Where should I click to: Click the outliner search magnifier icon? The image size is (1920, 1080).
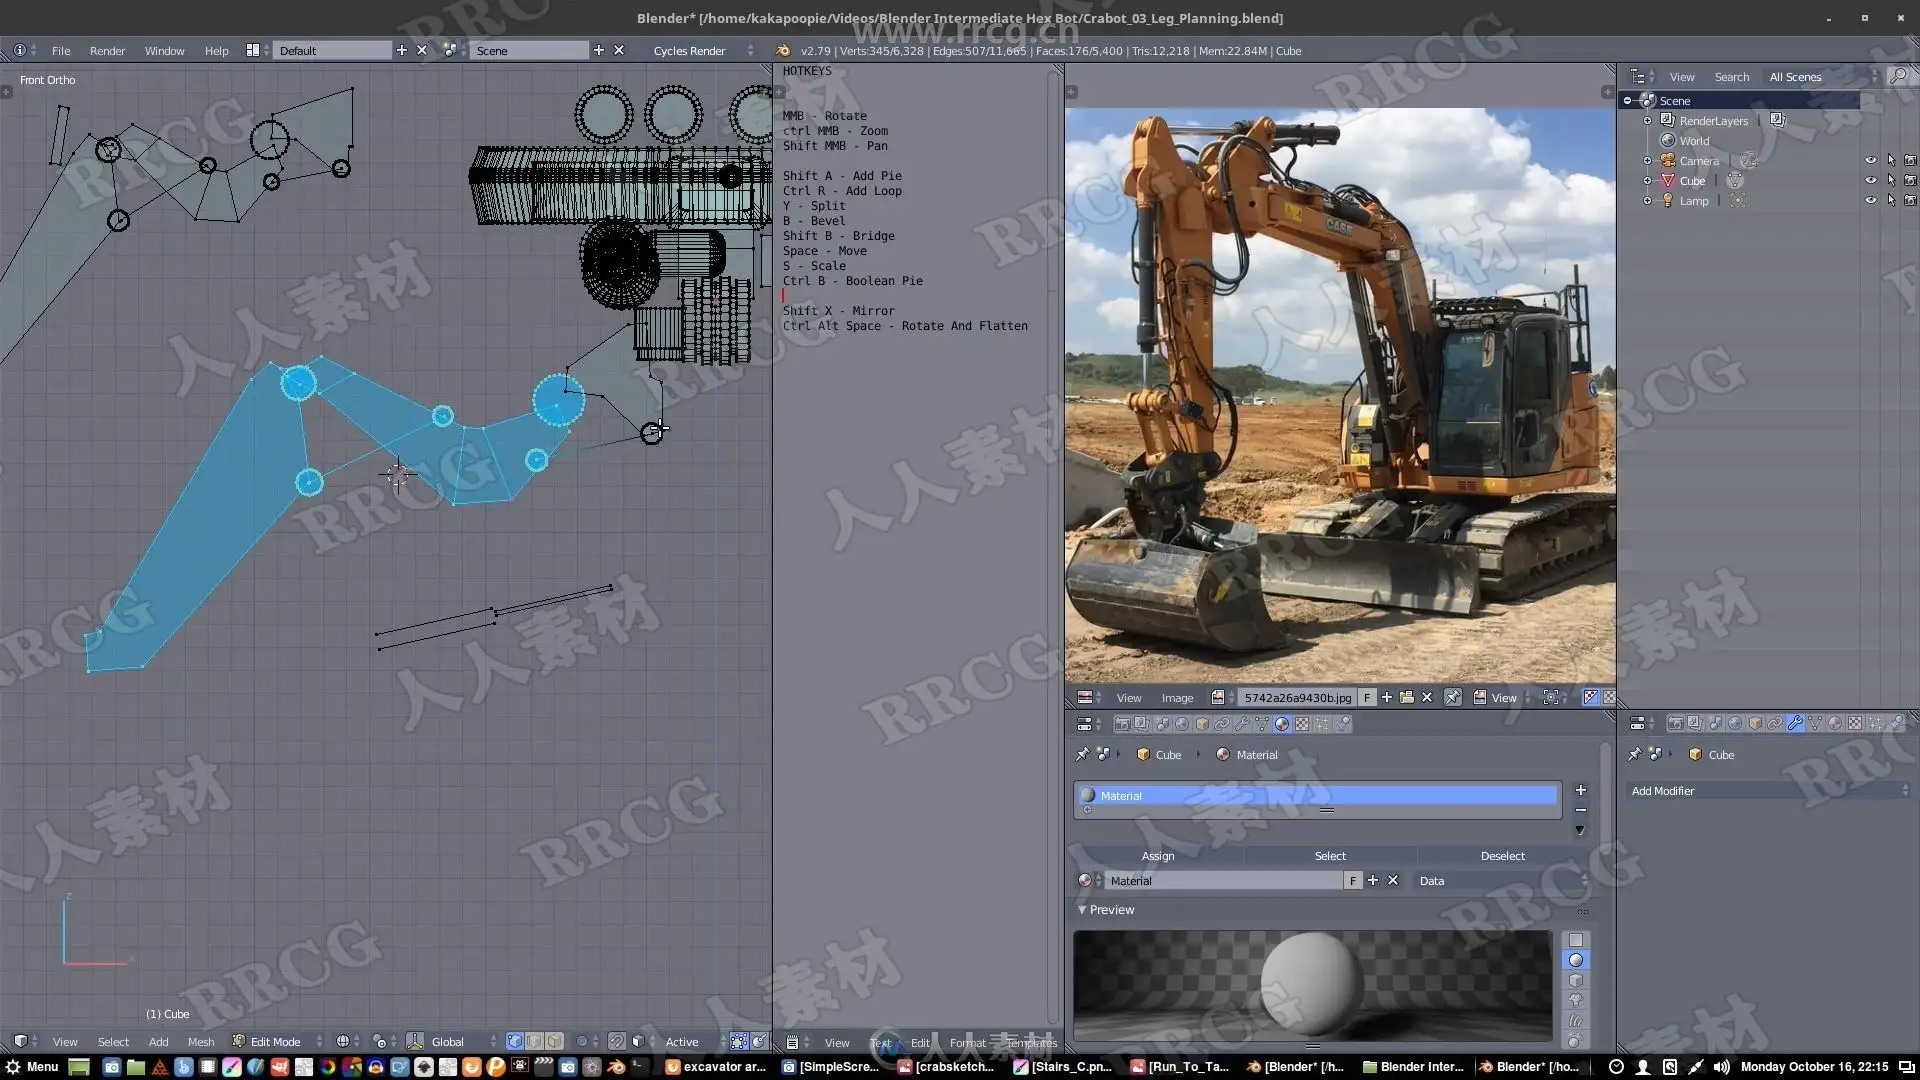point(1897,76)
